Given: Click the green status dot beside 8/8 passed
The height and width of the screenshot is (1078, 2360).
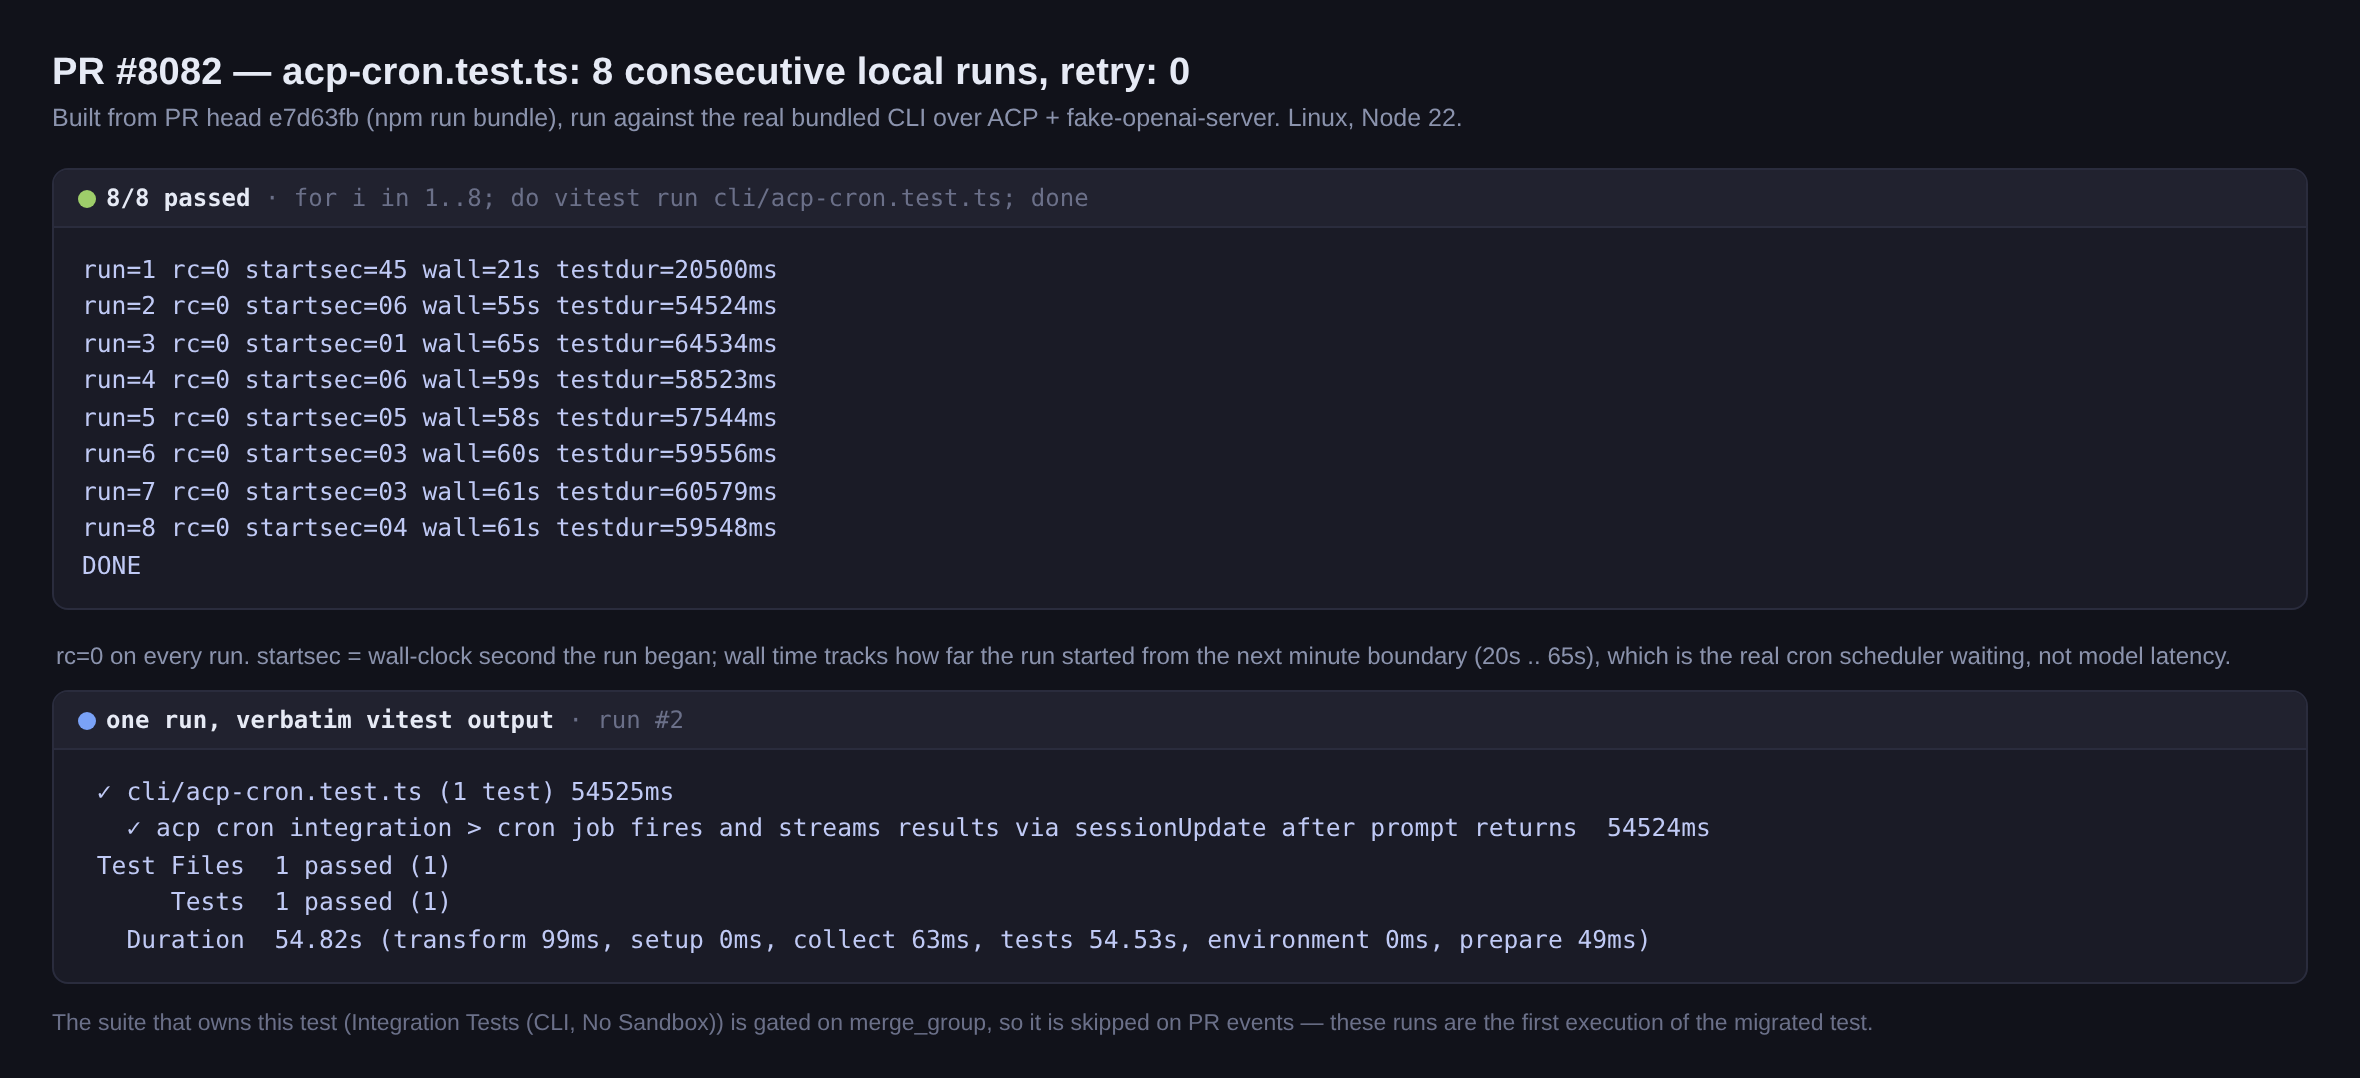Looking at the screenshot, I should (x=87, y=199).
